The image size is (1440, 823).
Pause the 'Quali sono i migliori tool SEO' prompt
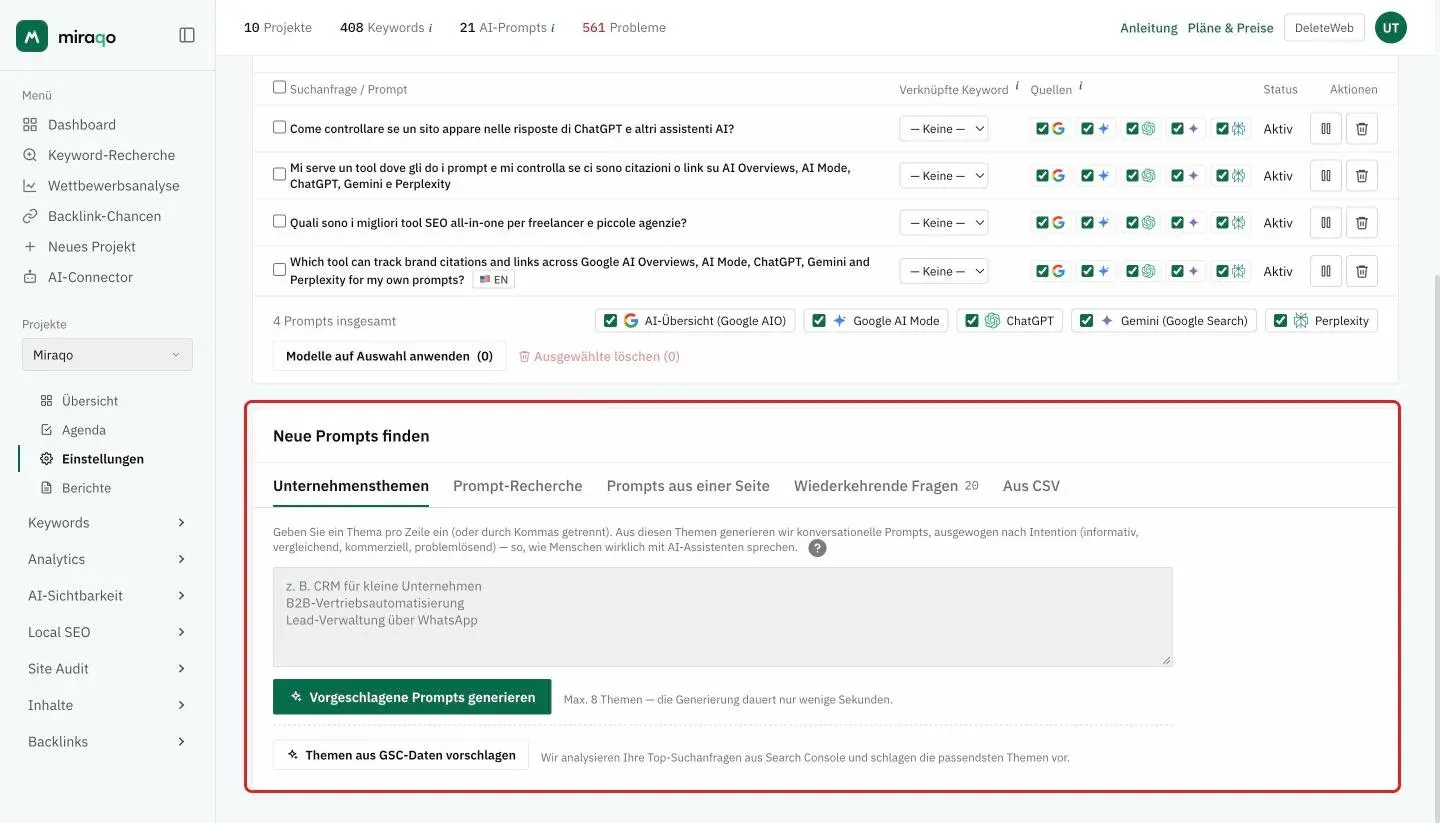(x=1326, y=222)
